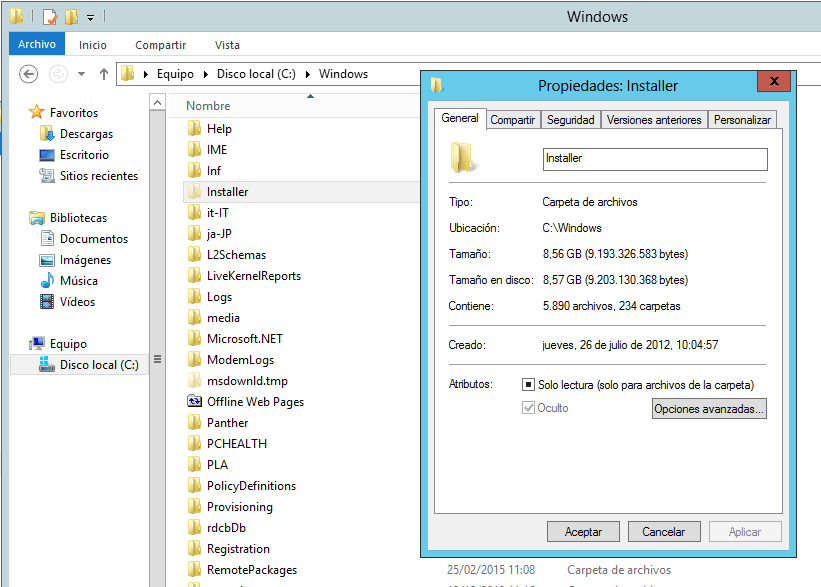The image size is (821, 587).
Task: Open Vídeos library icon
Action: coord(47,302)
